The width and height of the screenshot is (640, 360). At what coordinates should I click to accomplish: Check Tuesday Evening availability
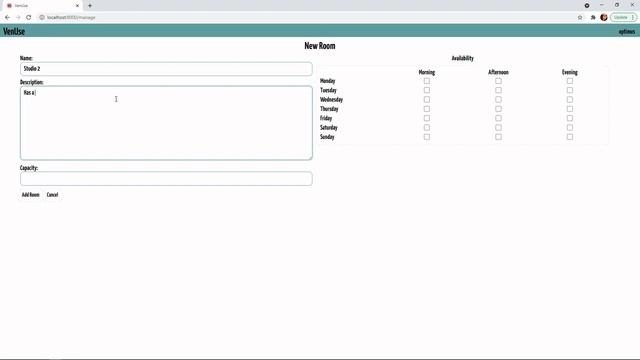[570, 90]
